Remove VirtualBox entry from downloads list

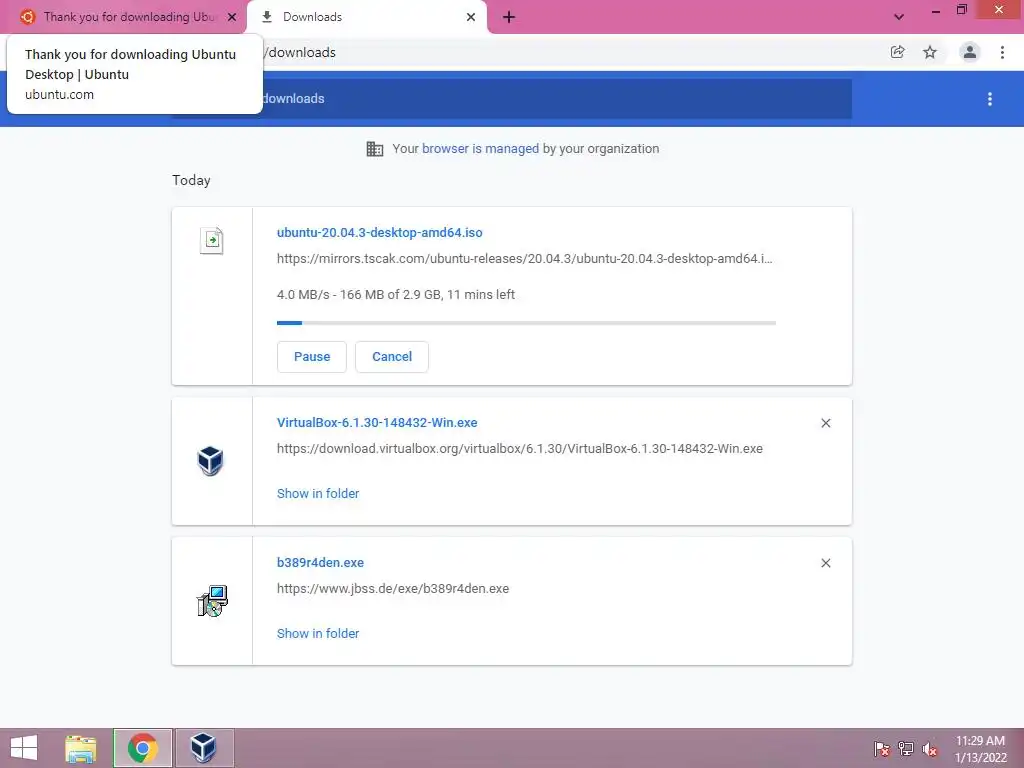click(x=825, y=423)
